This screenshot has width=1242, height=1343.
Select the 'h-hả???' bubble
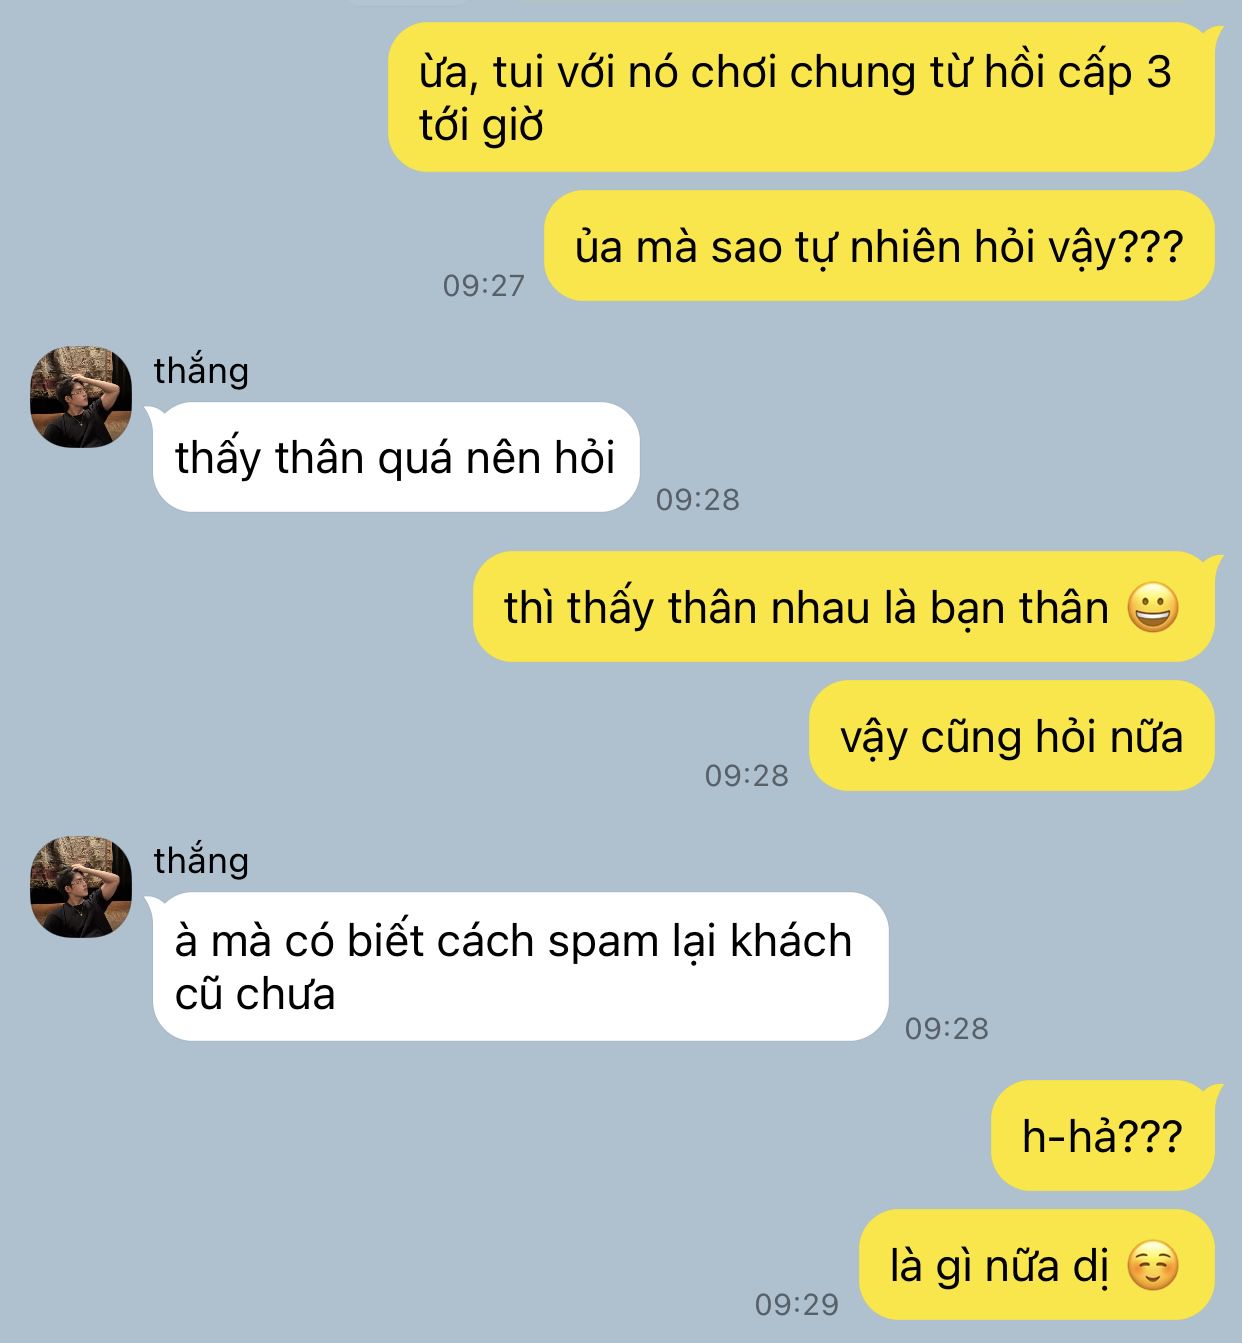pos(1103,1135)
